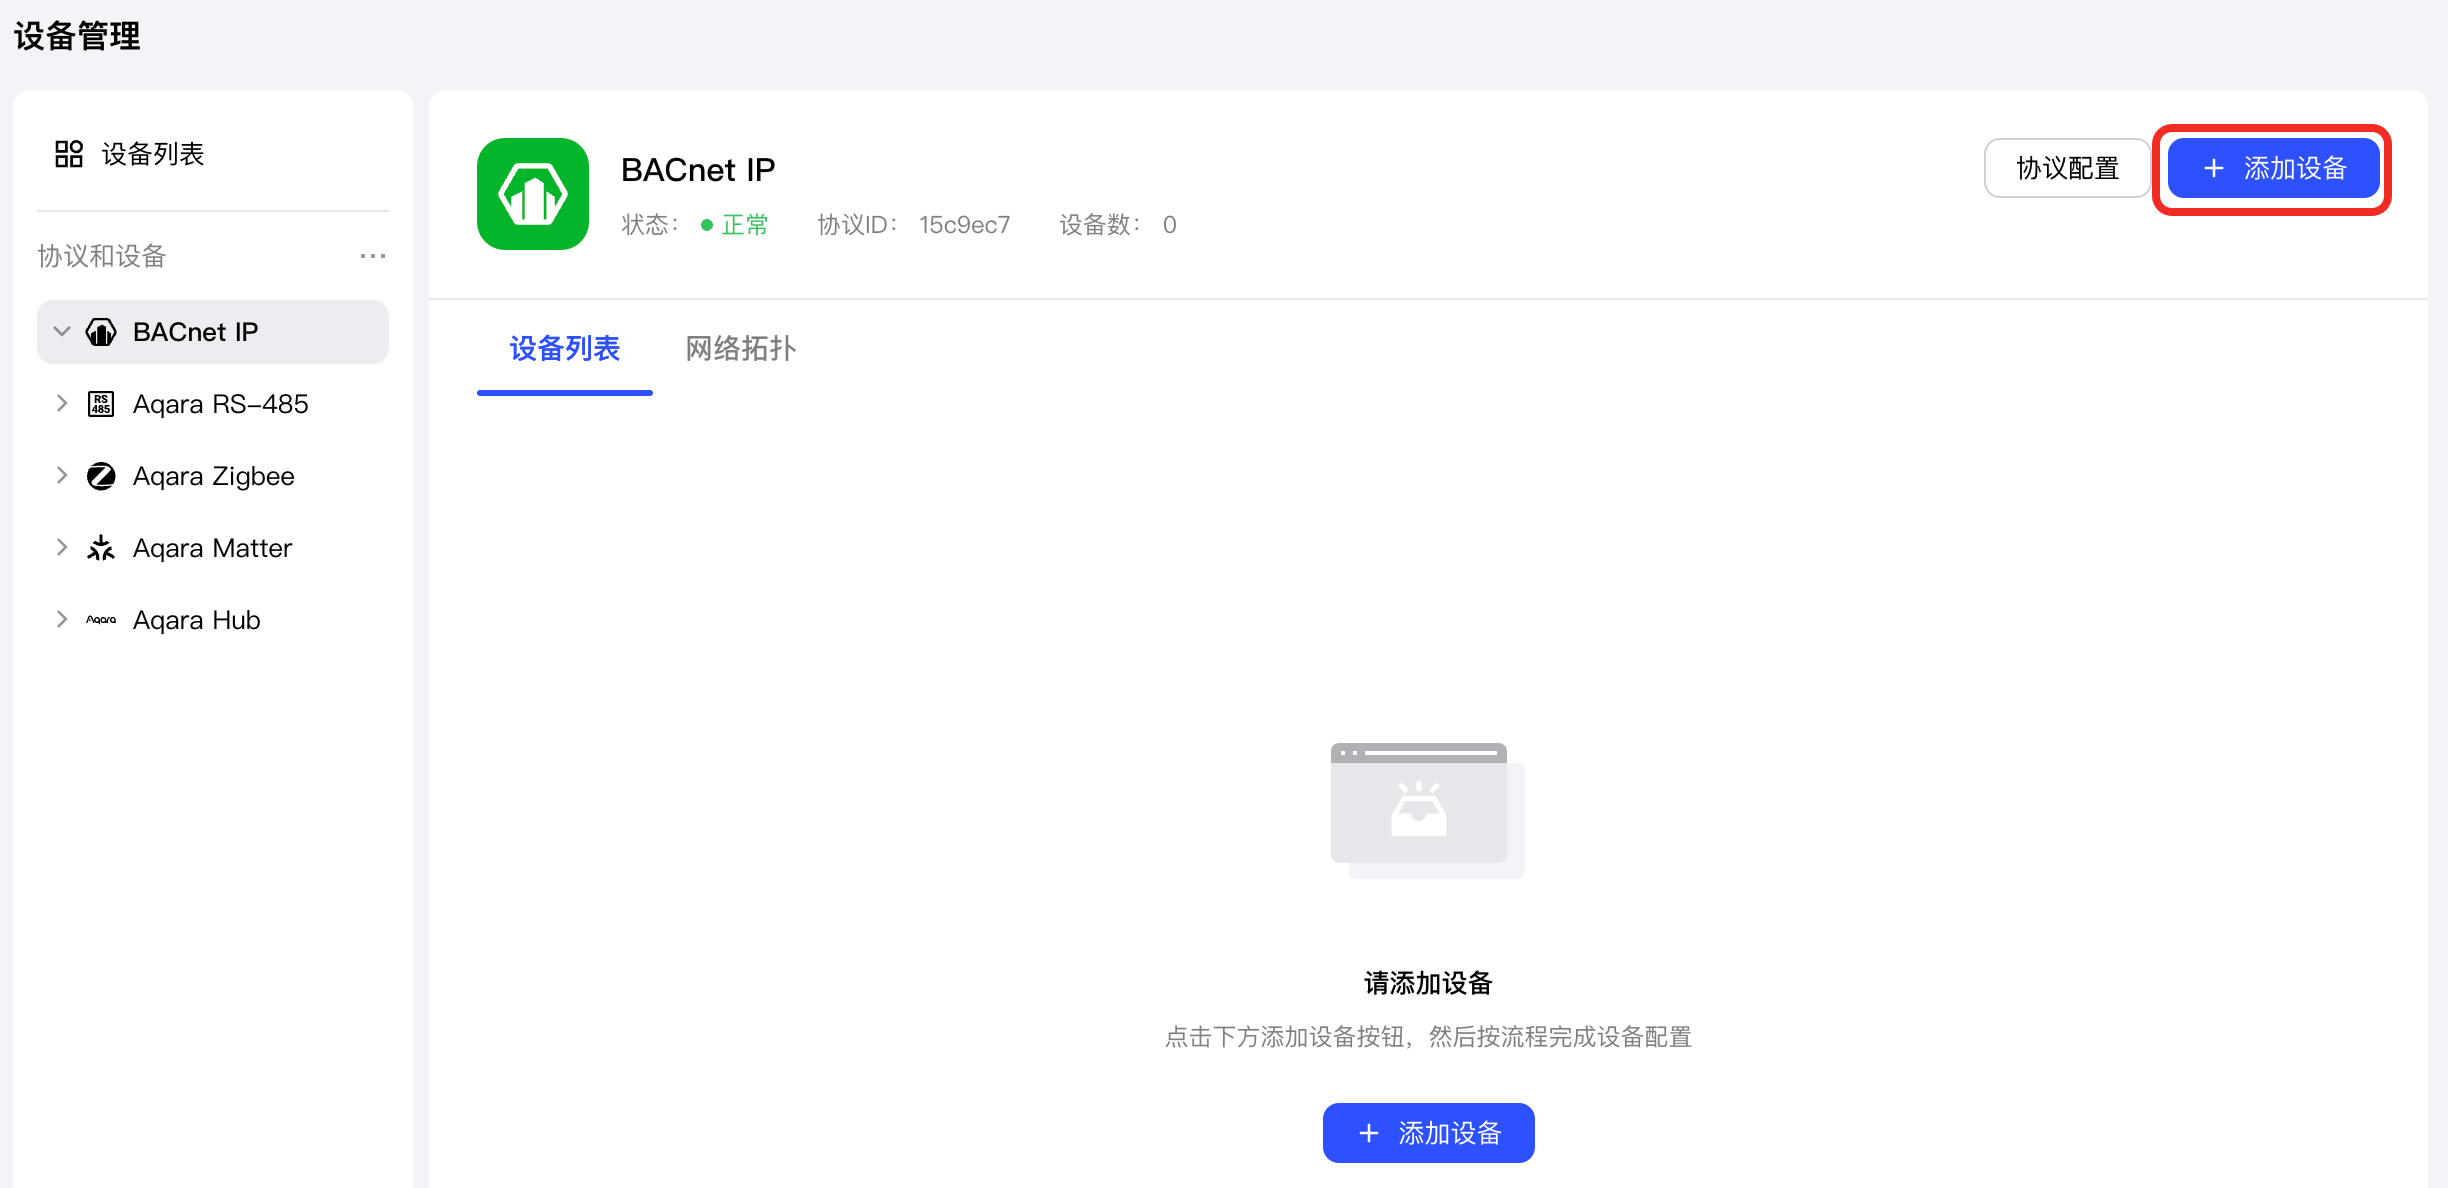This screenshot has width=2448, height=1188.
Task: Click the green 正常 status indicator
Action: tap(735, 225)
